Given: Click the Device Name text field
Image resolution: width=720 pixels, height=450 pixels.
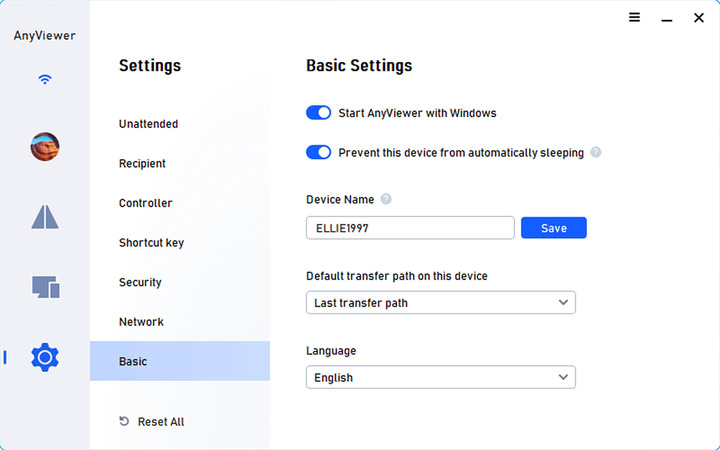Looking at the screenshot, I should click(x=410, y=228).
